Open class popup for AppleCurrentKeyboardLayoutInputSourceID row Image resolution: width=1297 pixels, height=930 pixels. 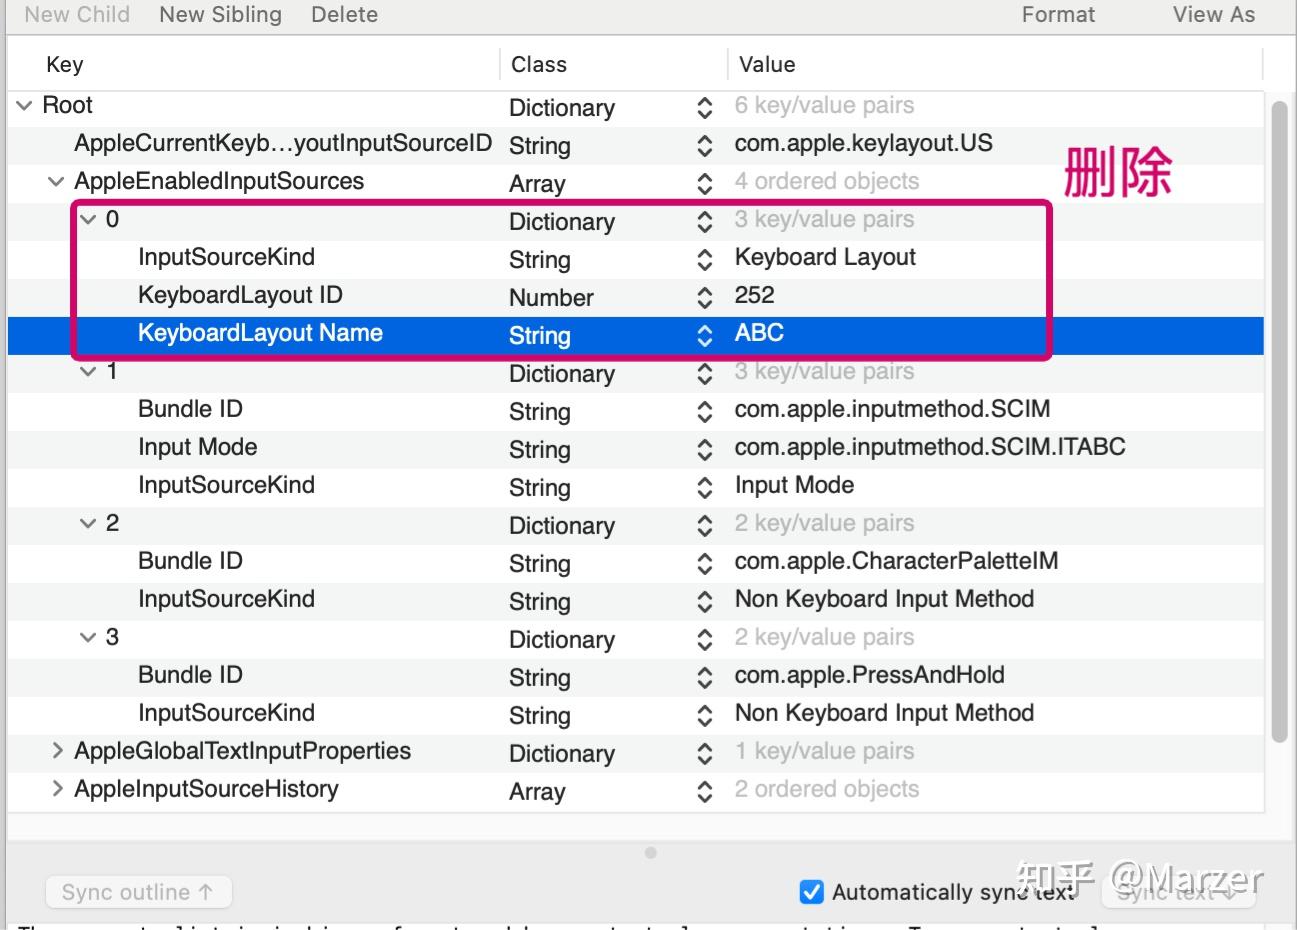704,145
